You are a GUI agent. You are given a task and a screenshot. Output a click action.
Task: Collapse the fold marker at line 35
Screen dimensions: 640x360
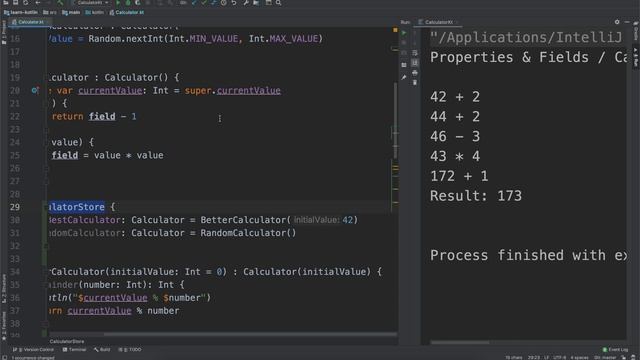(x=46, y=285)
